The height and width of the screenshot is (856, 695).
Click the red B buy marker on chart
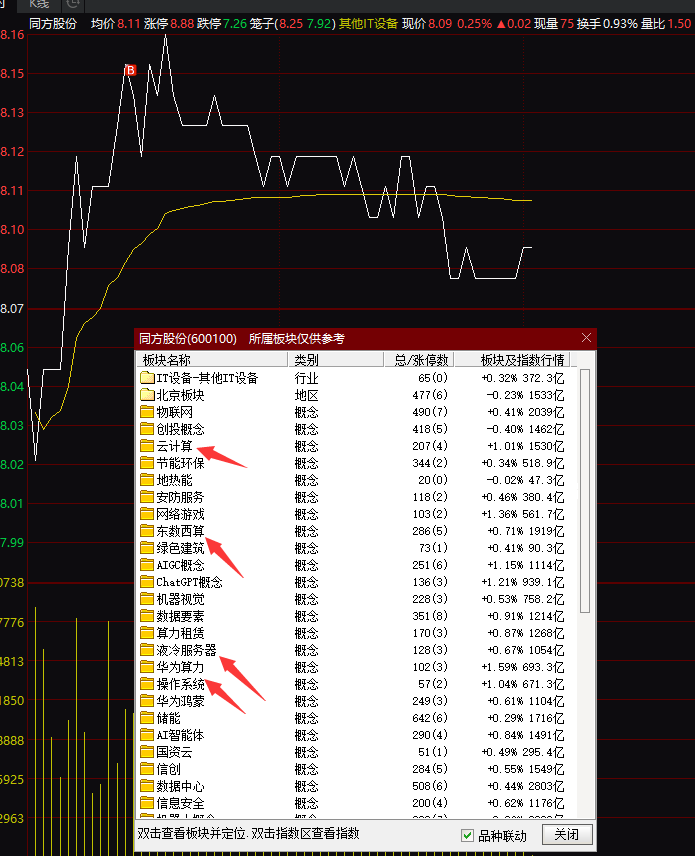coord(130,70)
